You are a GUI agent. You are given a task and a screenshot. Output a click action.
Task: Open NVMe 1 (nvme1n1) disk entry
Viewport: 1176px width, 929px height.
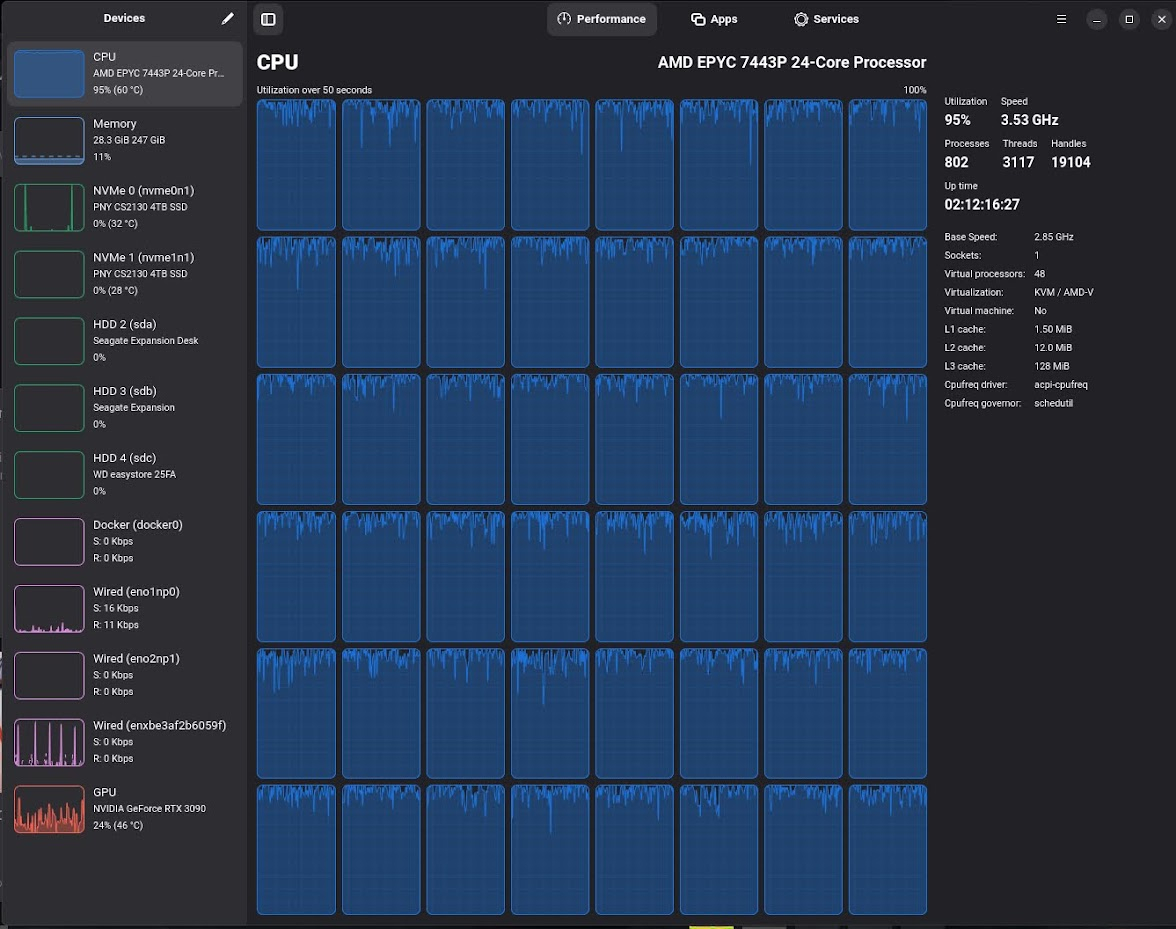click(x=124, y=274)
